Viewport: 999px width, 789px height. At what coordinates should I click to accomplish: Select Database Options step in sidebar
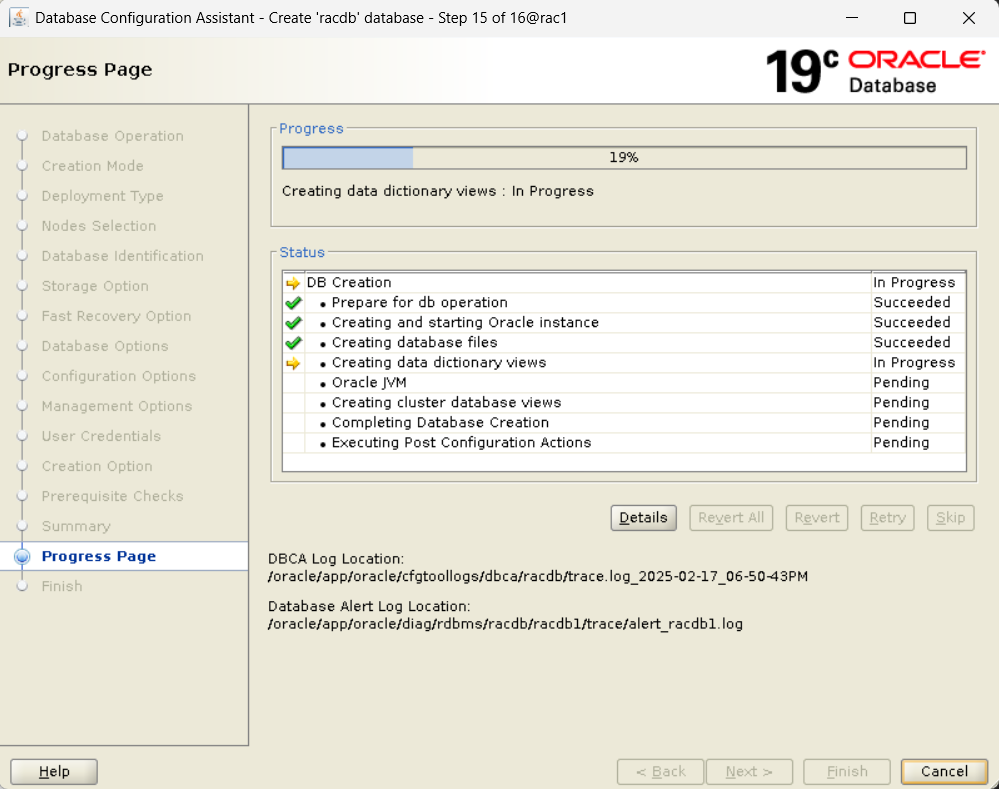click(104, 346)
